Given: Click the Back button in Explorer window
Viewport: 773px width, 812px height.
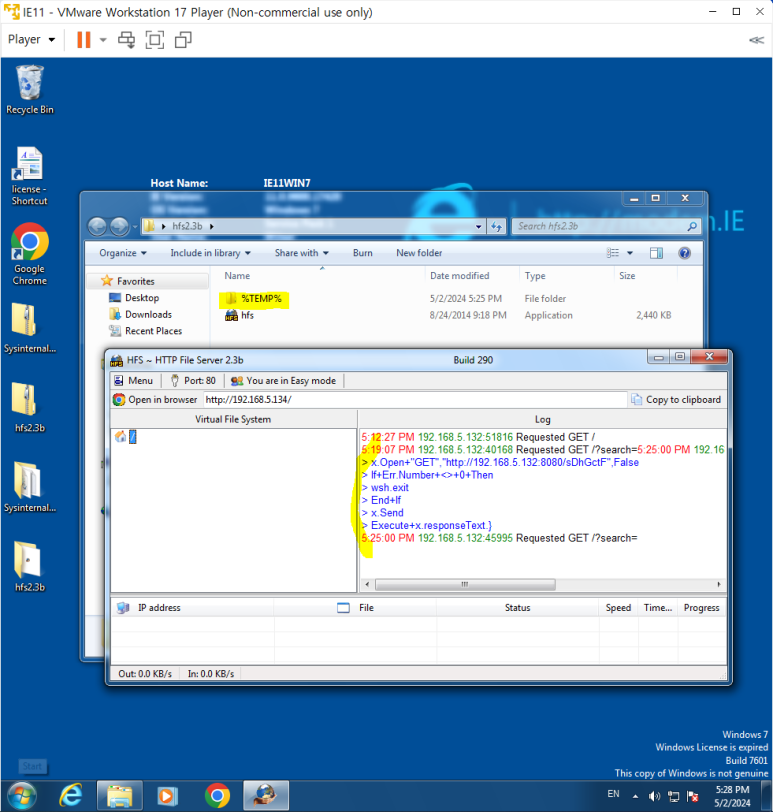Looking at the screenshot, I should [97, 226].
